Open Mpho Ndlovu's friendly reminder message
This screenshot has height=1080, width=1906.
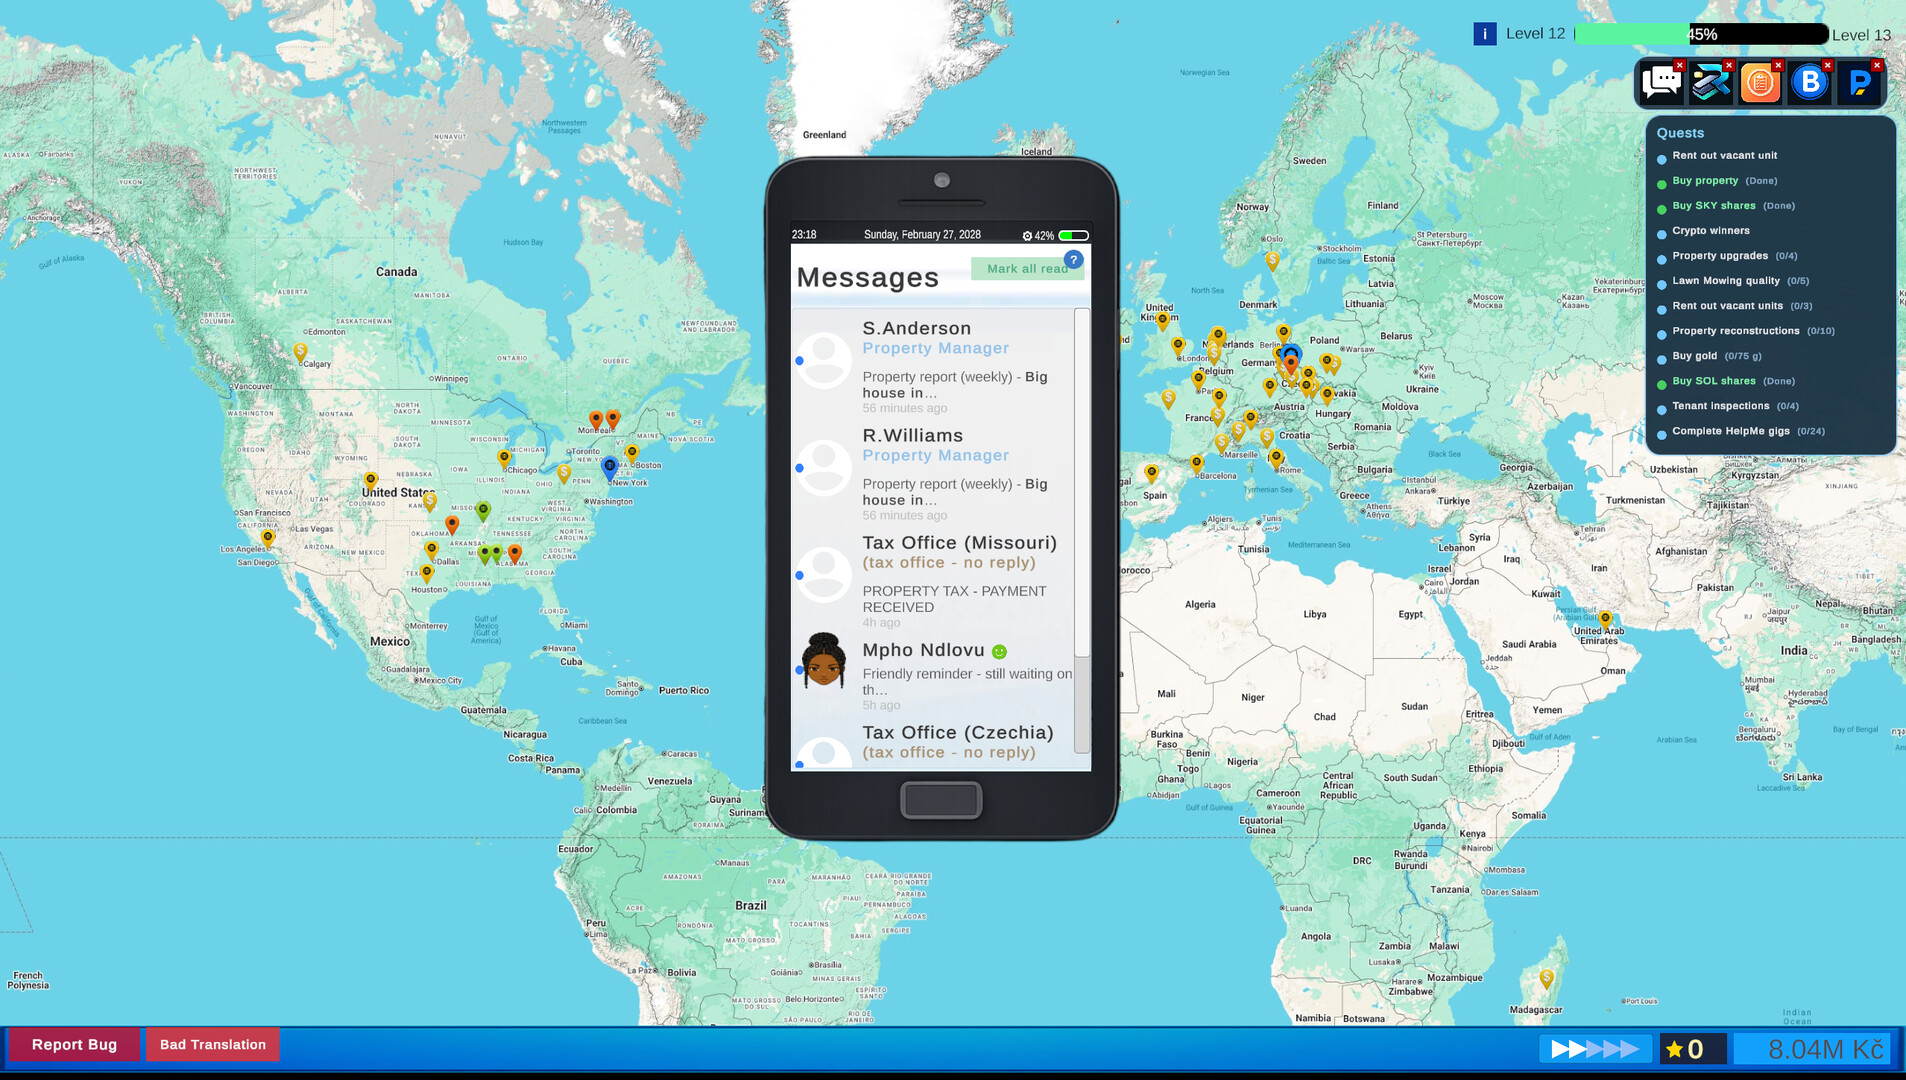932,675
